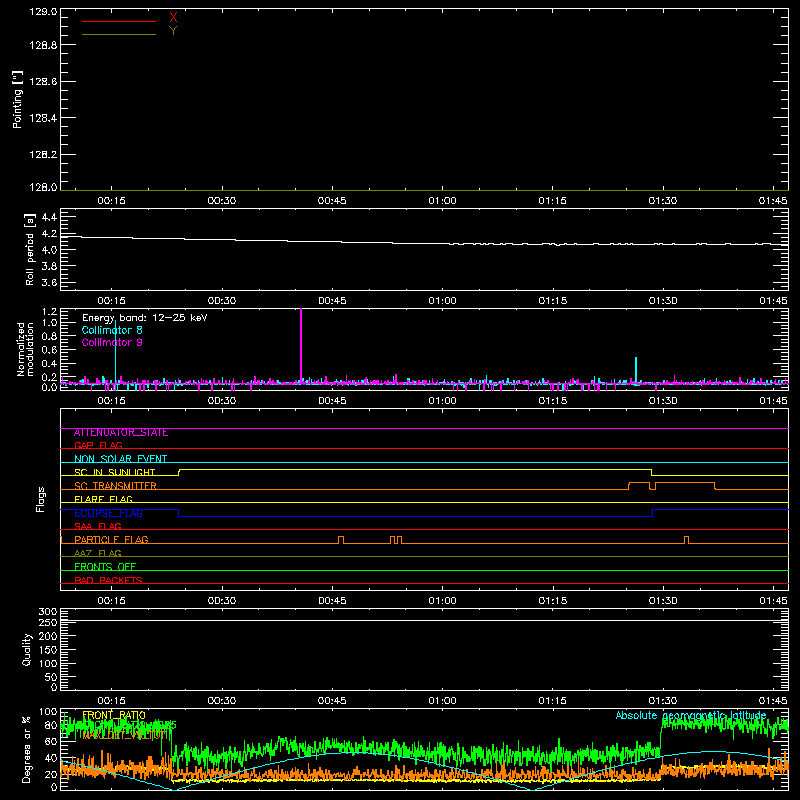
Task: Select the Collimator 9 legend label
Action: [x=112, y=342]
